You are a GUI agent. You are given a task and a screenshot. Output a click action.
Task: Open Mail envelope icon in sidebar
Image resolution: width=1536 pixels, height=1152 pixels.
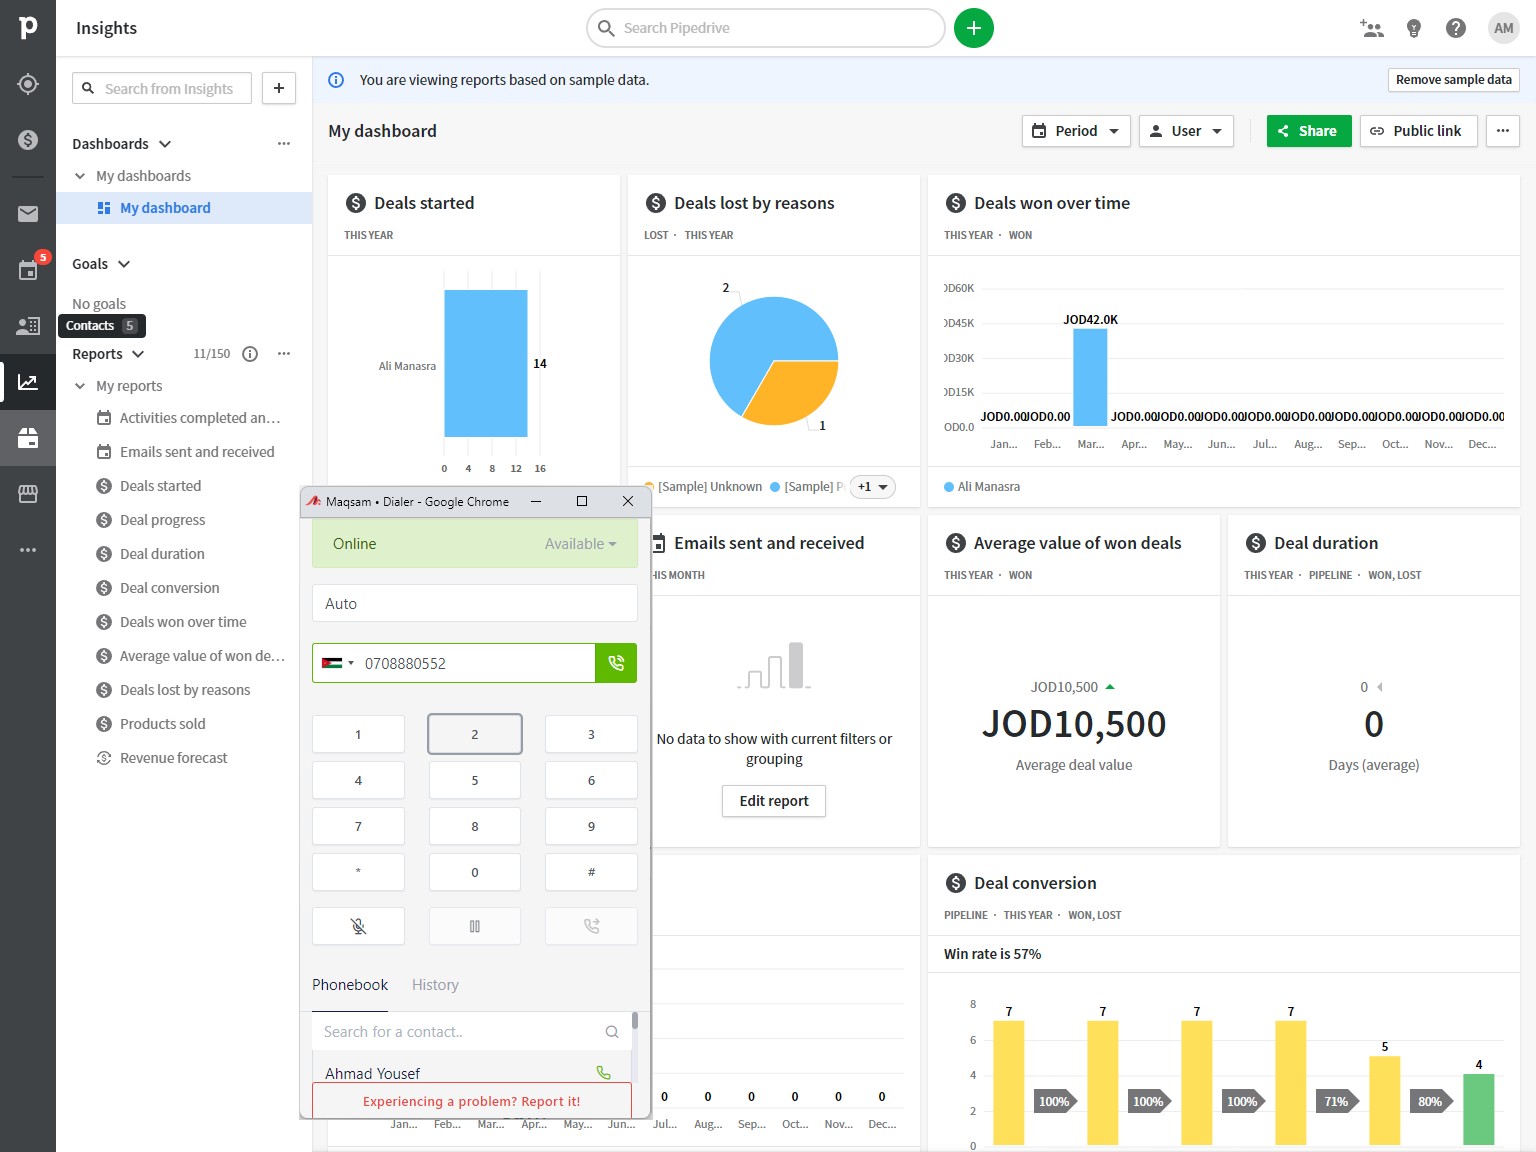tap(28, 214)
